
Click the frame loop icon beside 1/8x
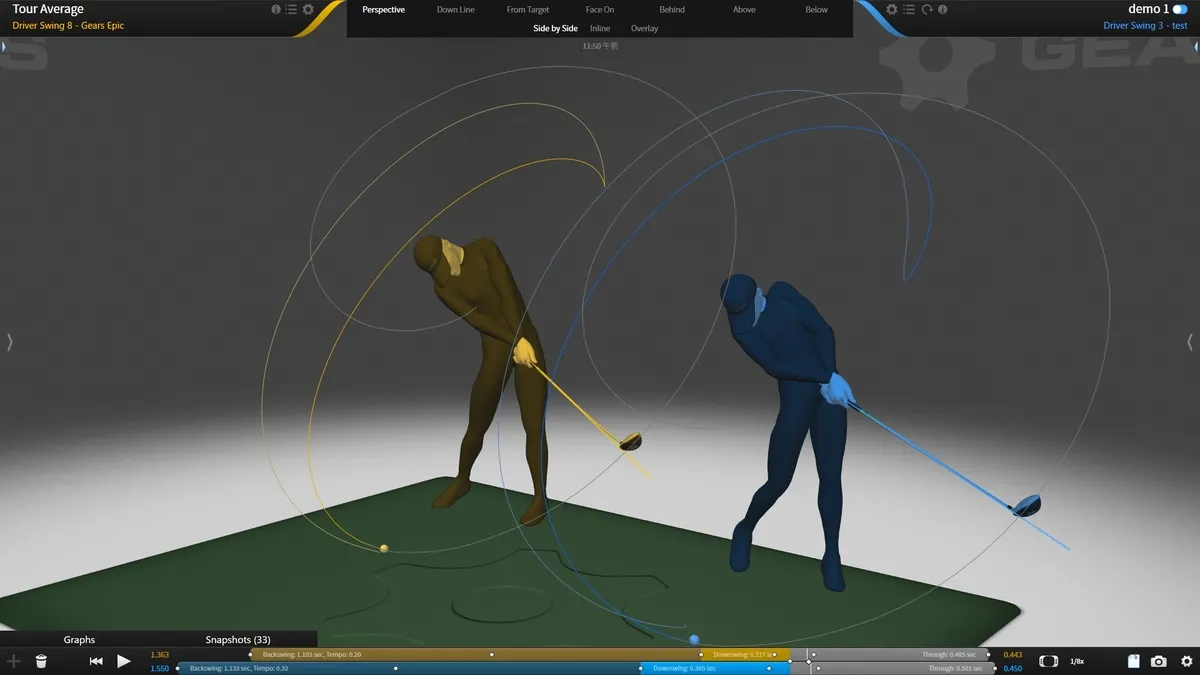(1048, 661)
